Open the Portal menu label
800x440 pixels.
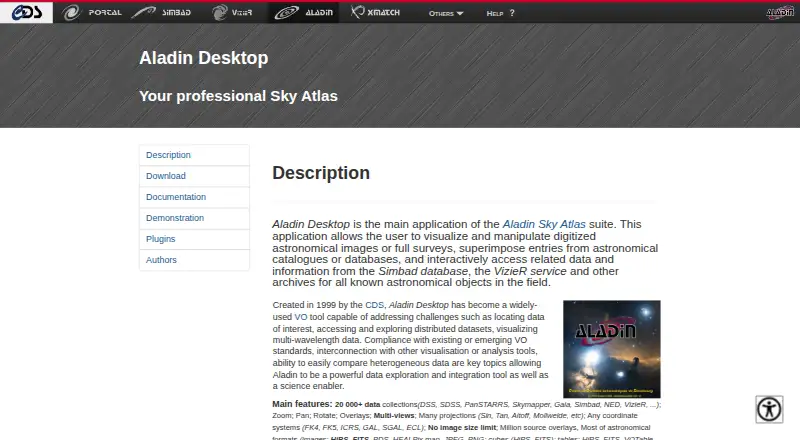[x=105, y=12]
